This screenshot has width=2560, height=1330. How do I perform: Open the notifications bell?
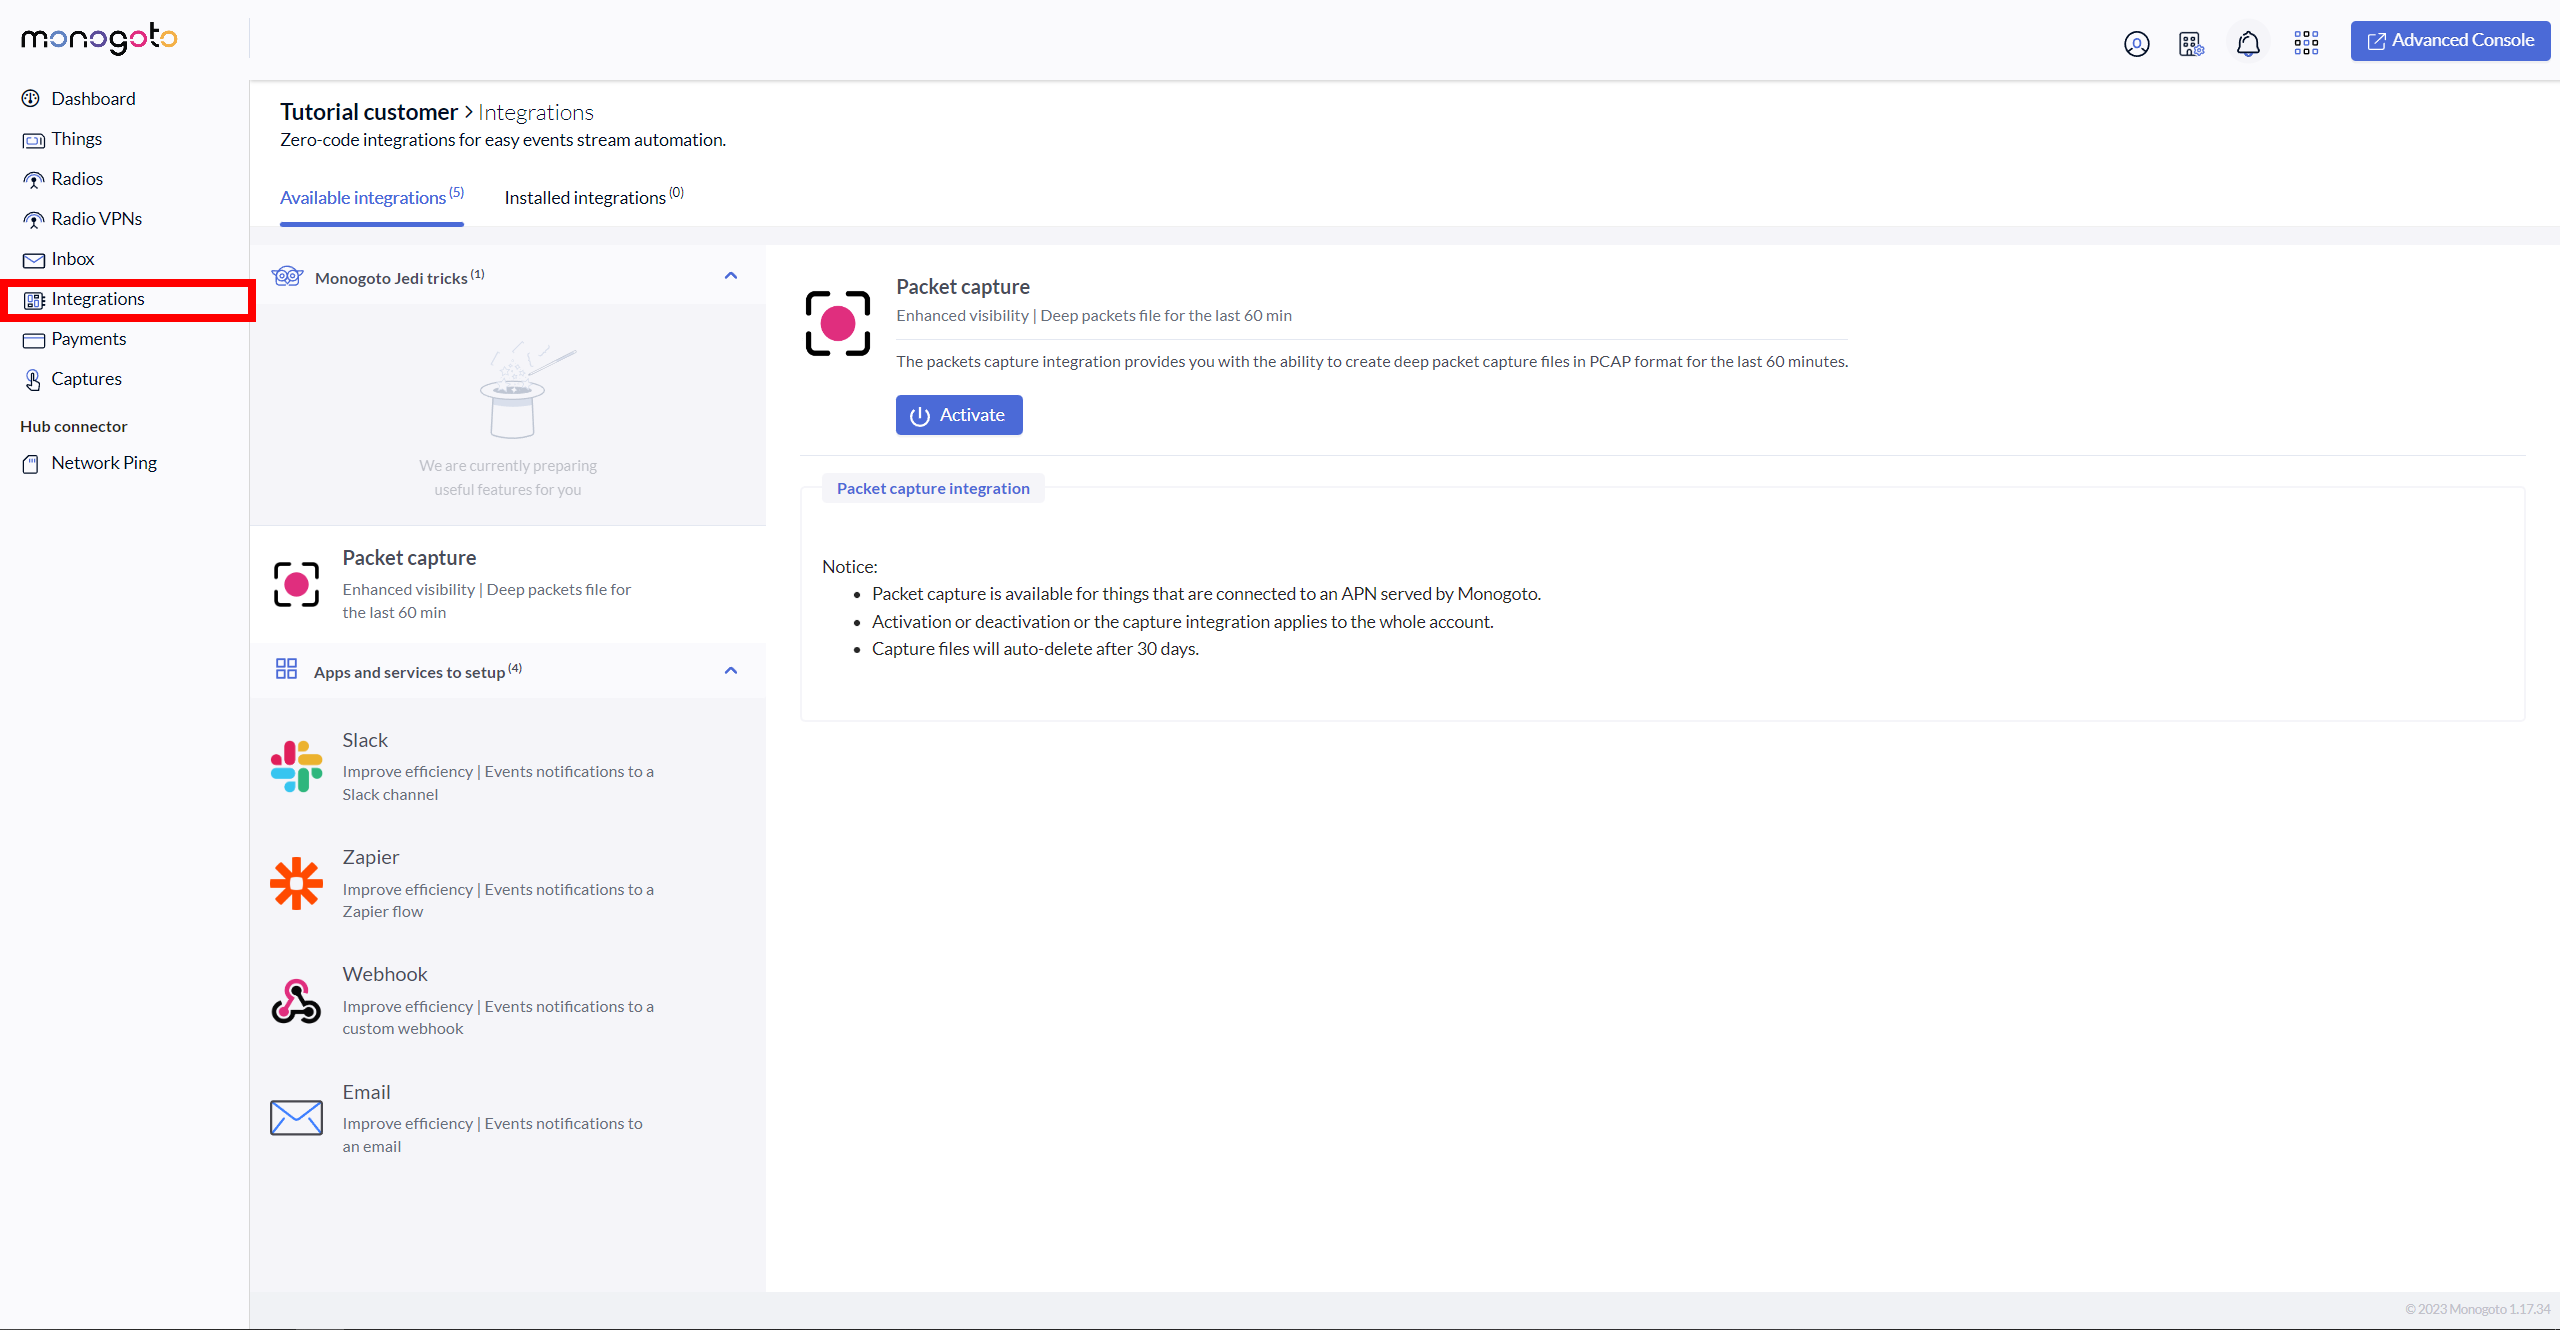(x=2248, y=44)
